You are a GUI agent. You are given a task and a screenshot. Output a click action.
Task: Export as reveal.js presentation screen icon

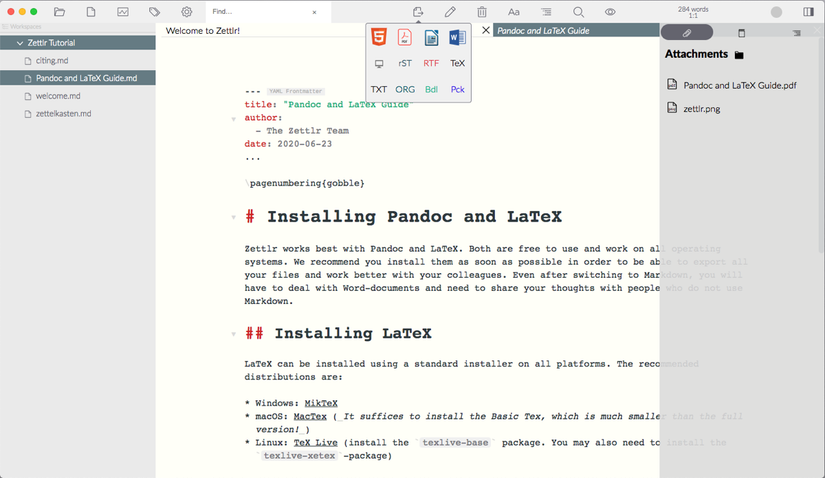pyautogui.click(x=379, y=64)
